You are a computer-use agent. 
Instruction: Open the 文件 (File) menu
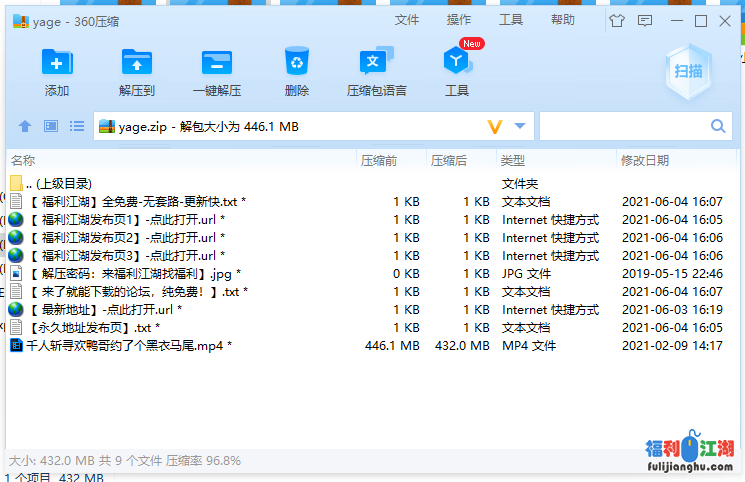pyautogui.click(x=407, y=20)
